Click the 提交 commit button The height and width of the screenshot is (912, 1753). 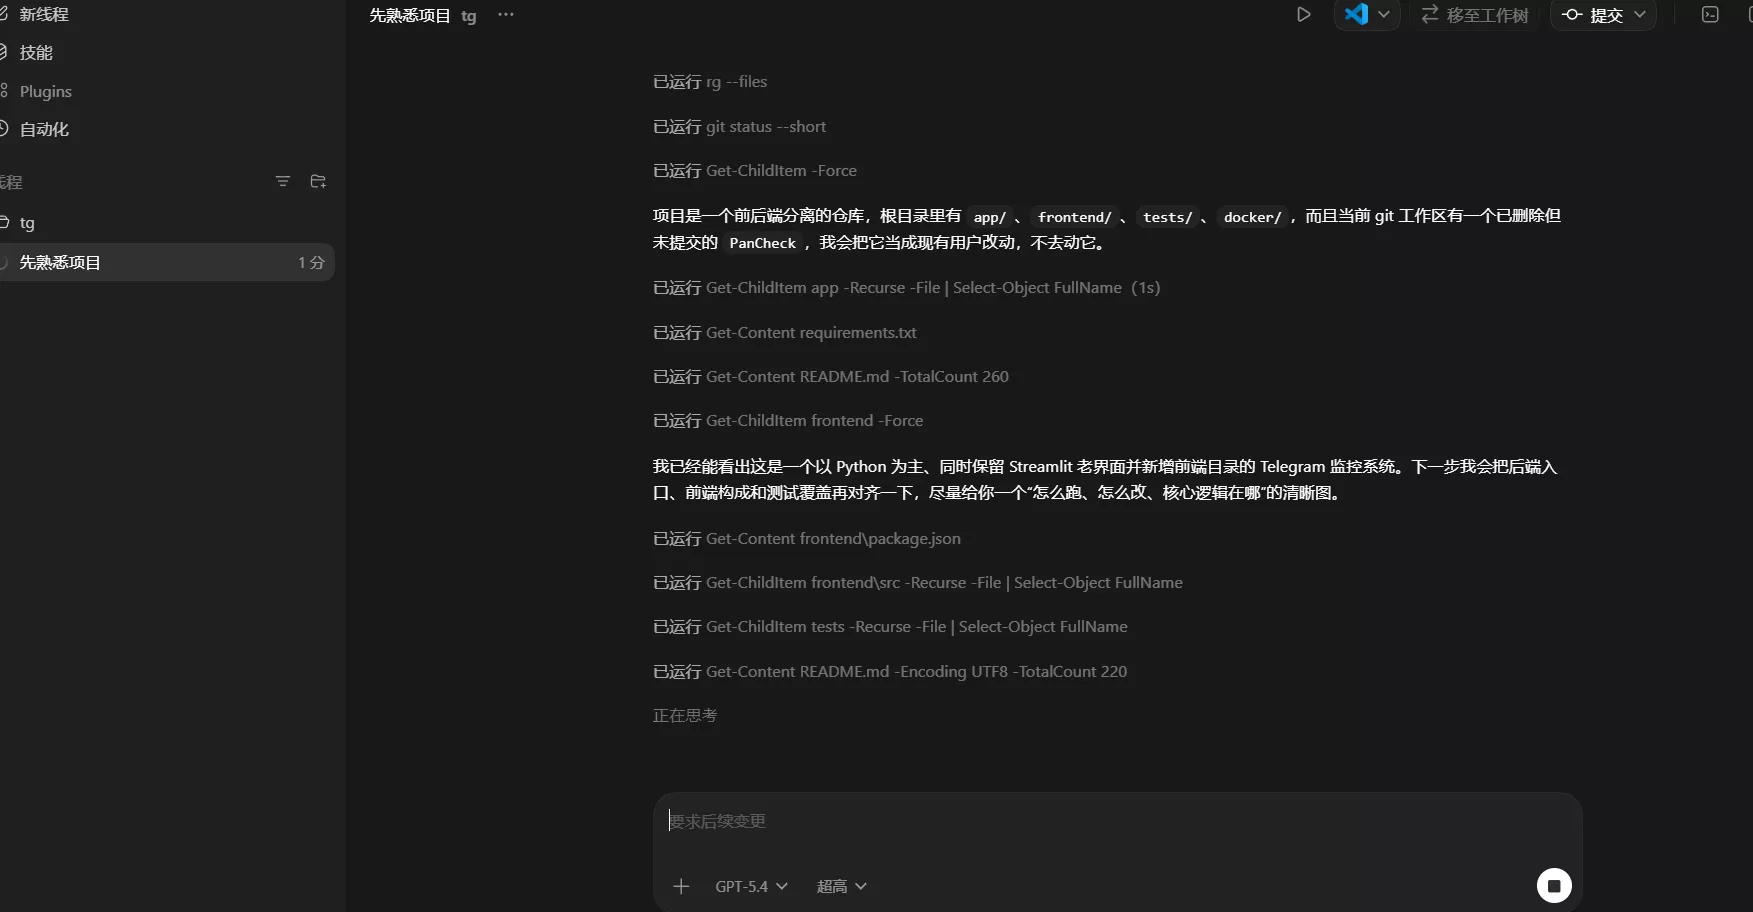click(1594, 15)
